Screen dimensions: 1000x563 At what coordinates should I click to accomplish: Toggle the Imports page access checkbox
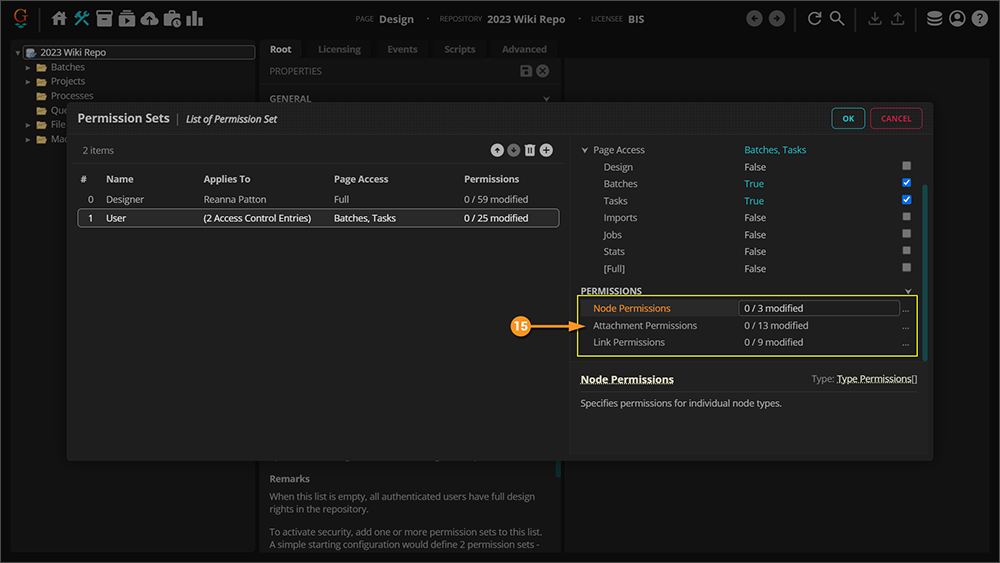[906, 217]
